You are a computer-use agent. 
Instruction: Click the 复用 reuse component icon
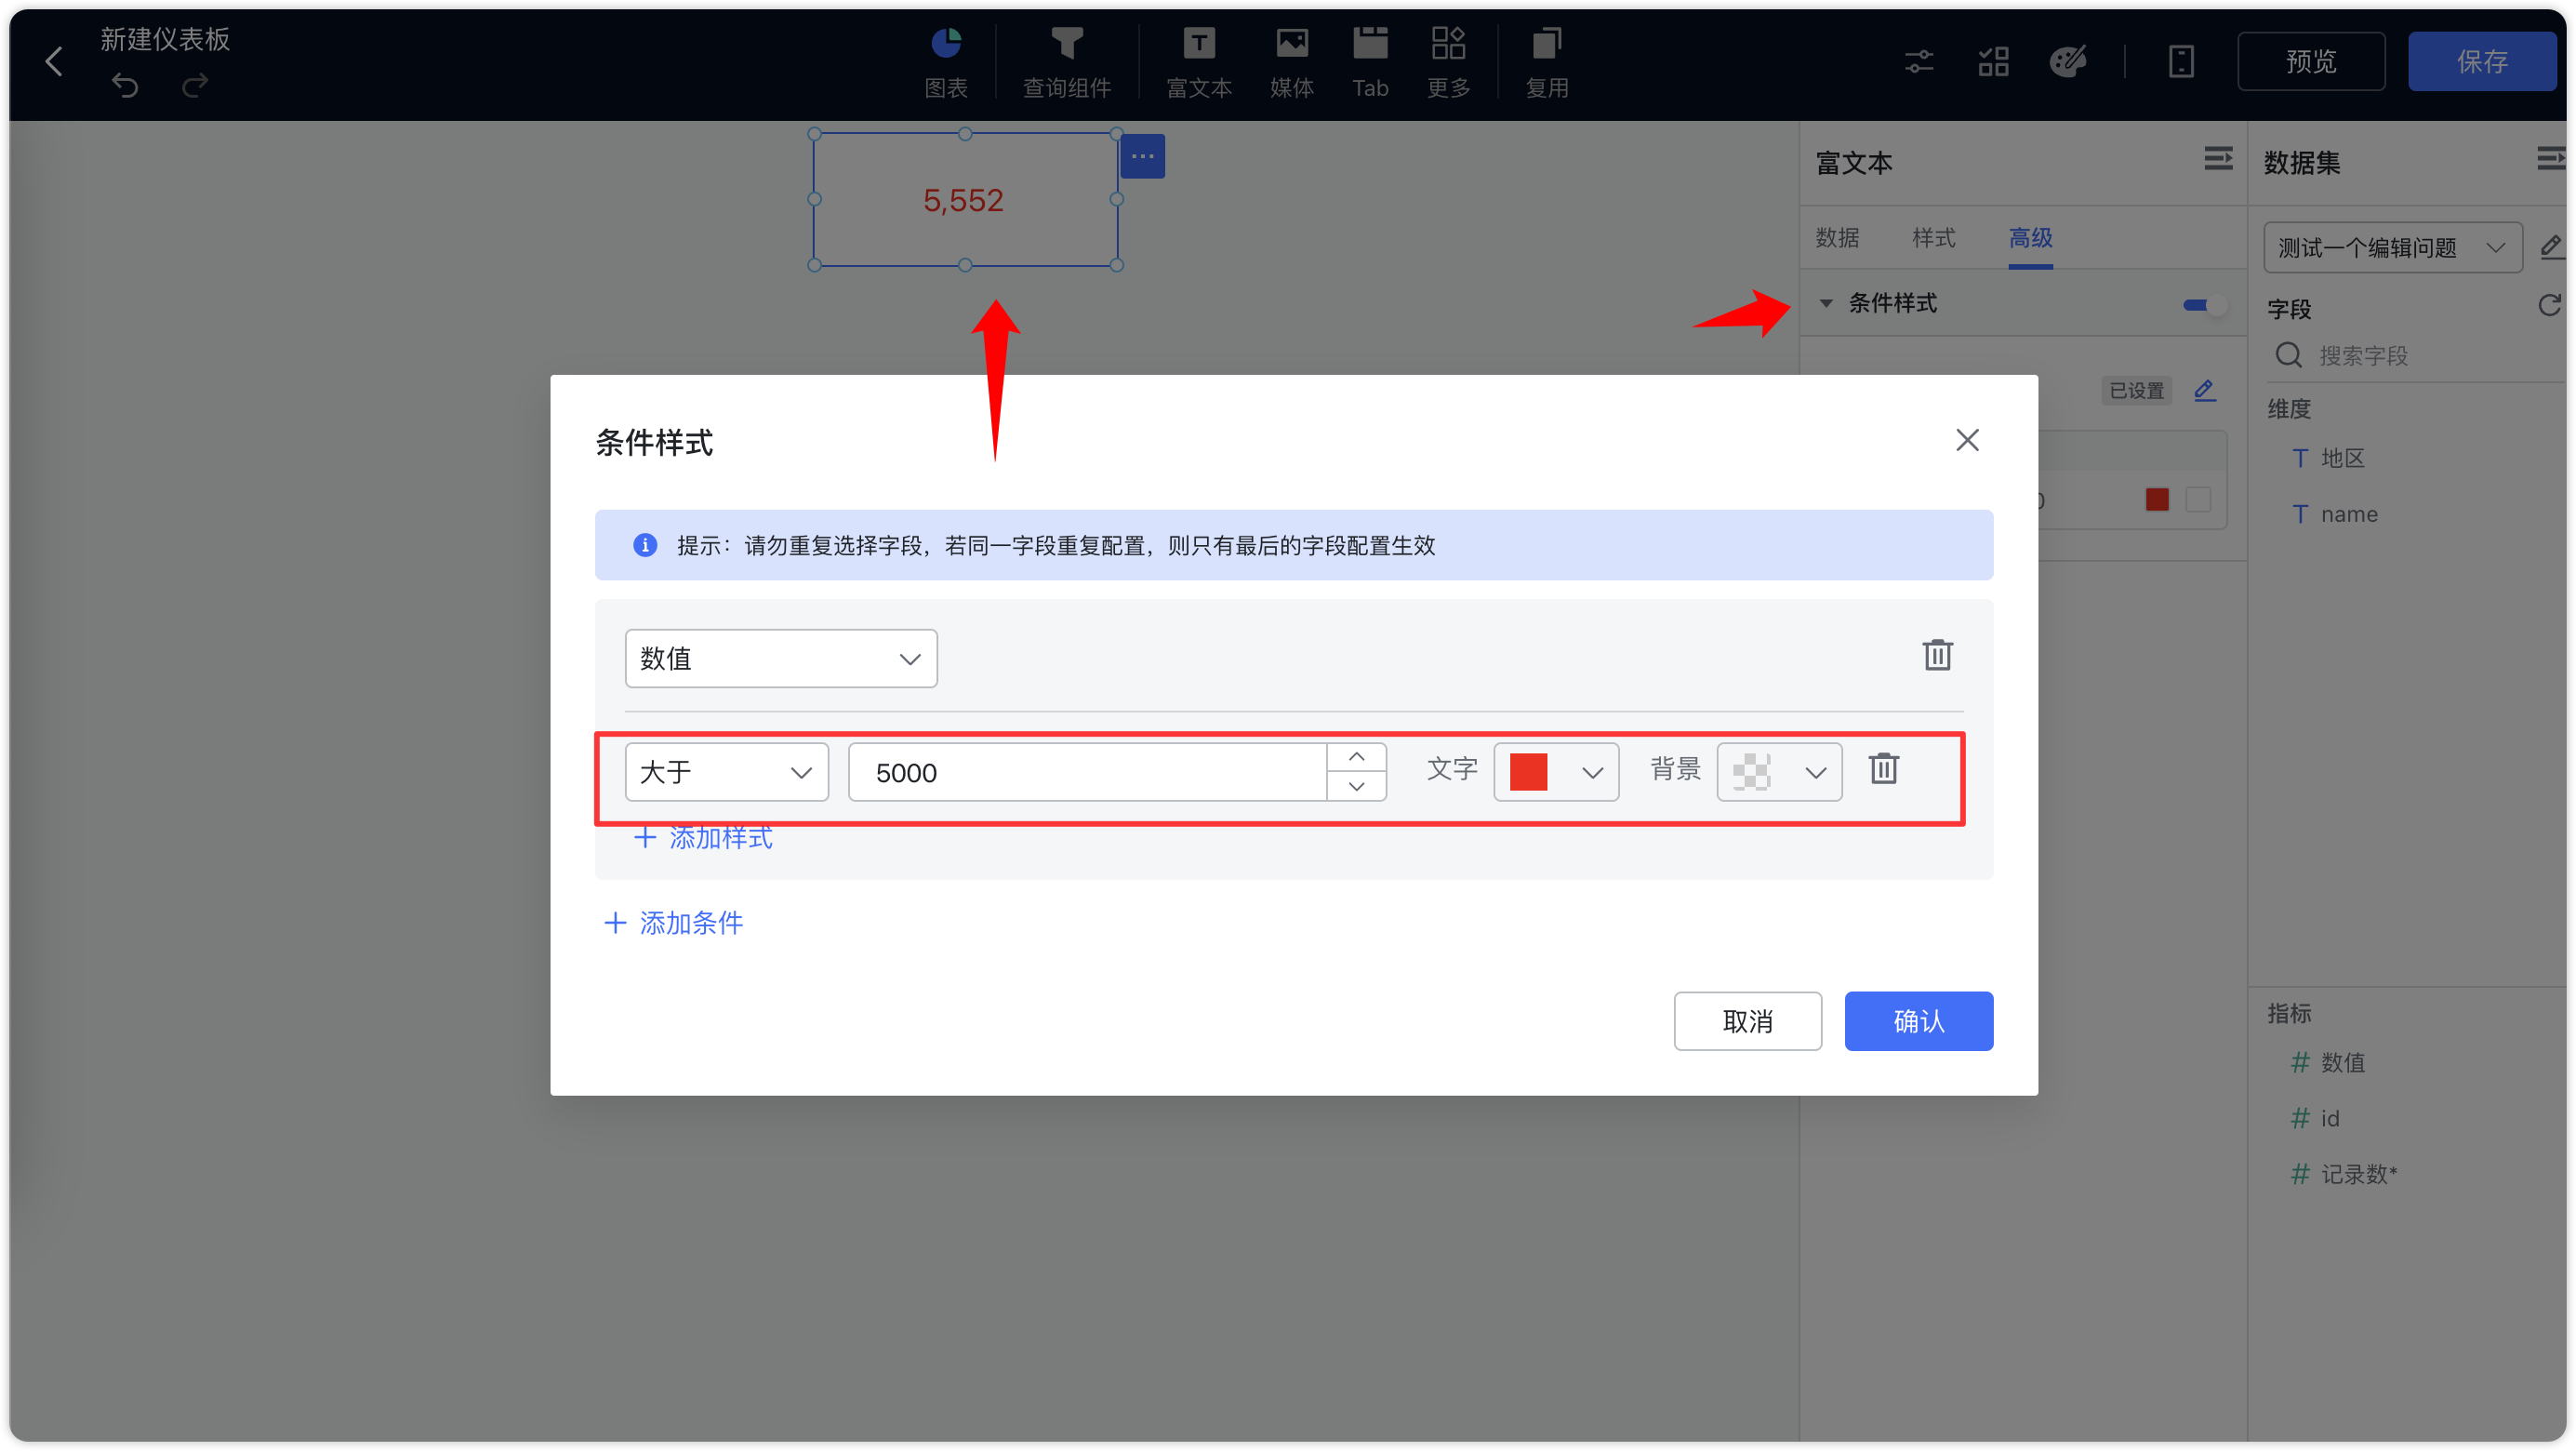coord(1545,60)
